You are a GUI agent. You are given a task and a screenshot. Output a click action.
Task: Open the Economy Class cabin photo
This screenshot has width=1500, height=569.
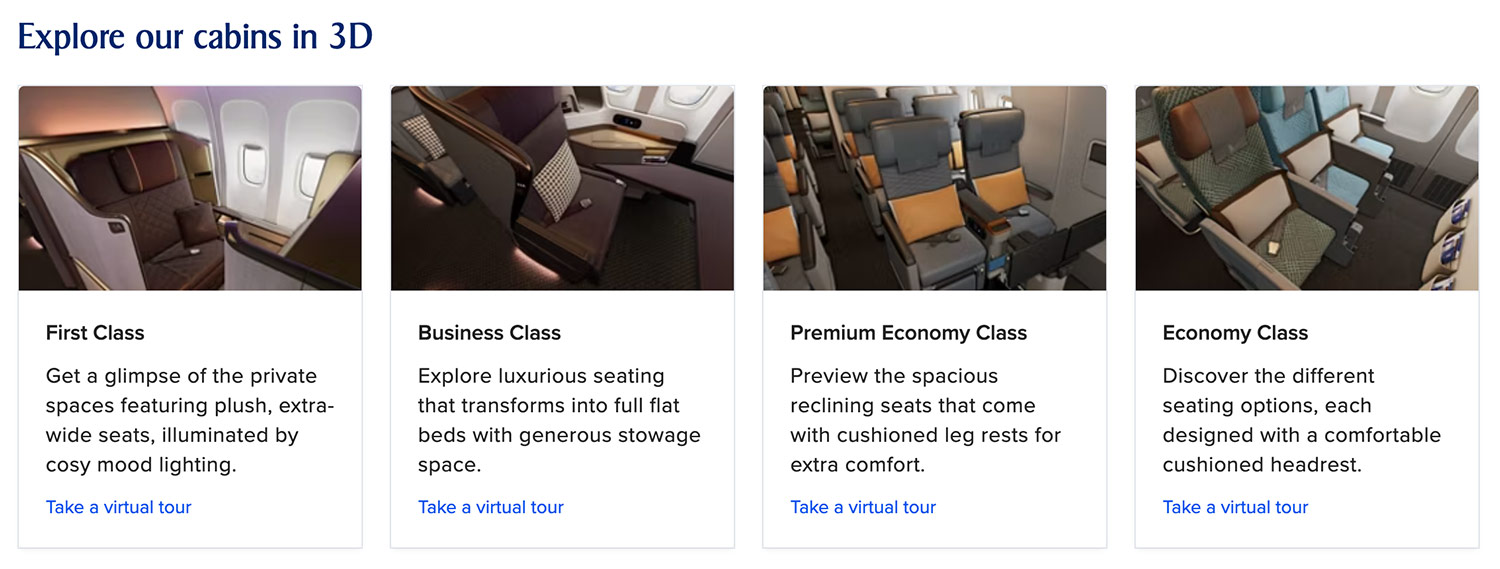tap(1306, 188)
